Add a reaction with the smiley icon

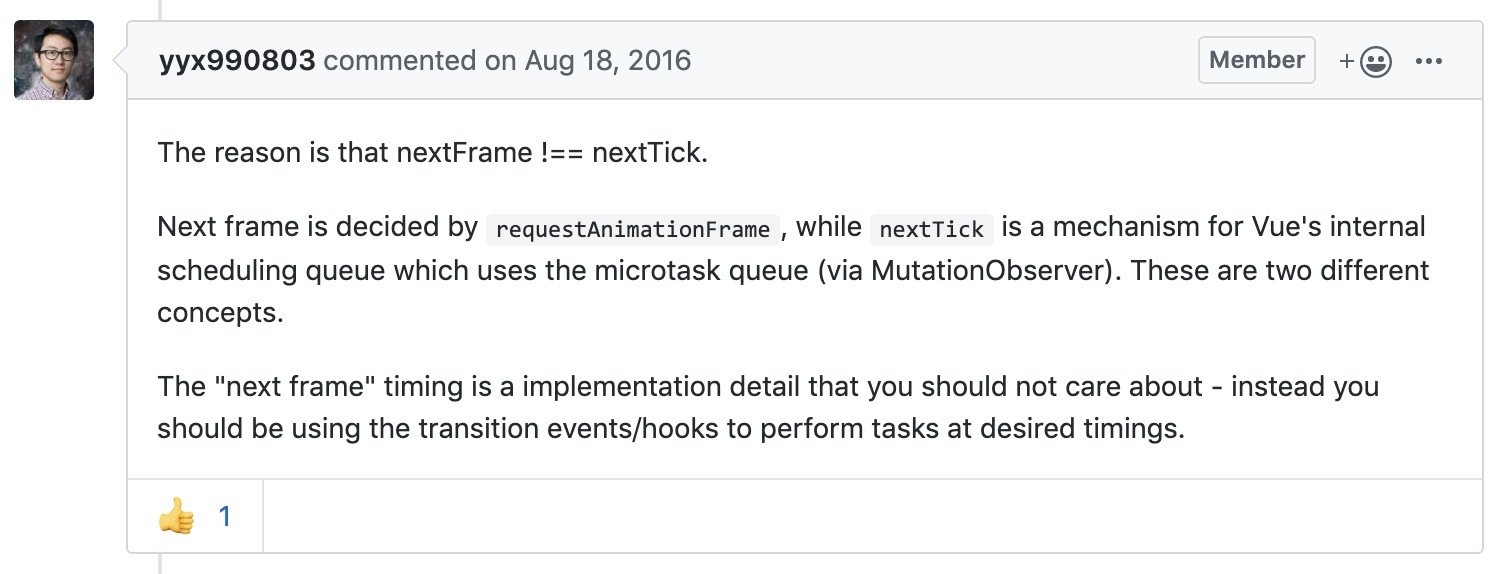(x=1376, y=62)
